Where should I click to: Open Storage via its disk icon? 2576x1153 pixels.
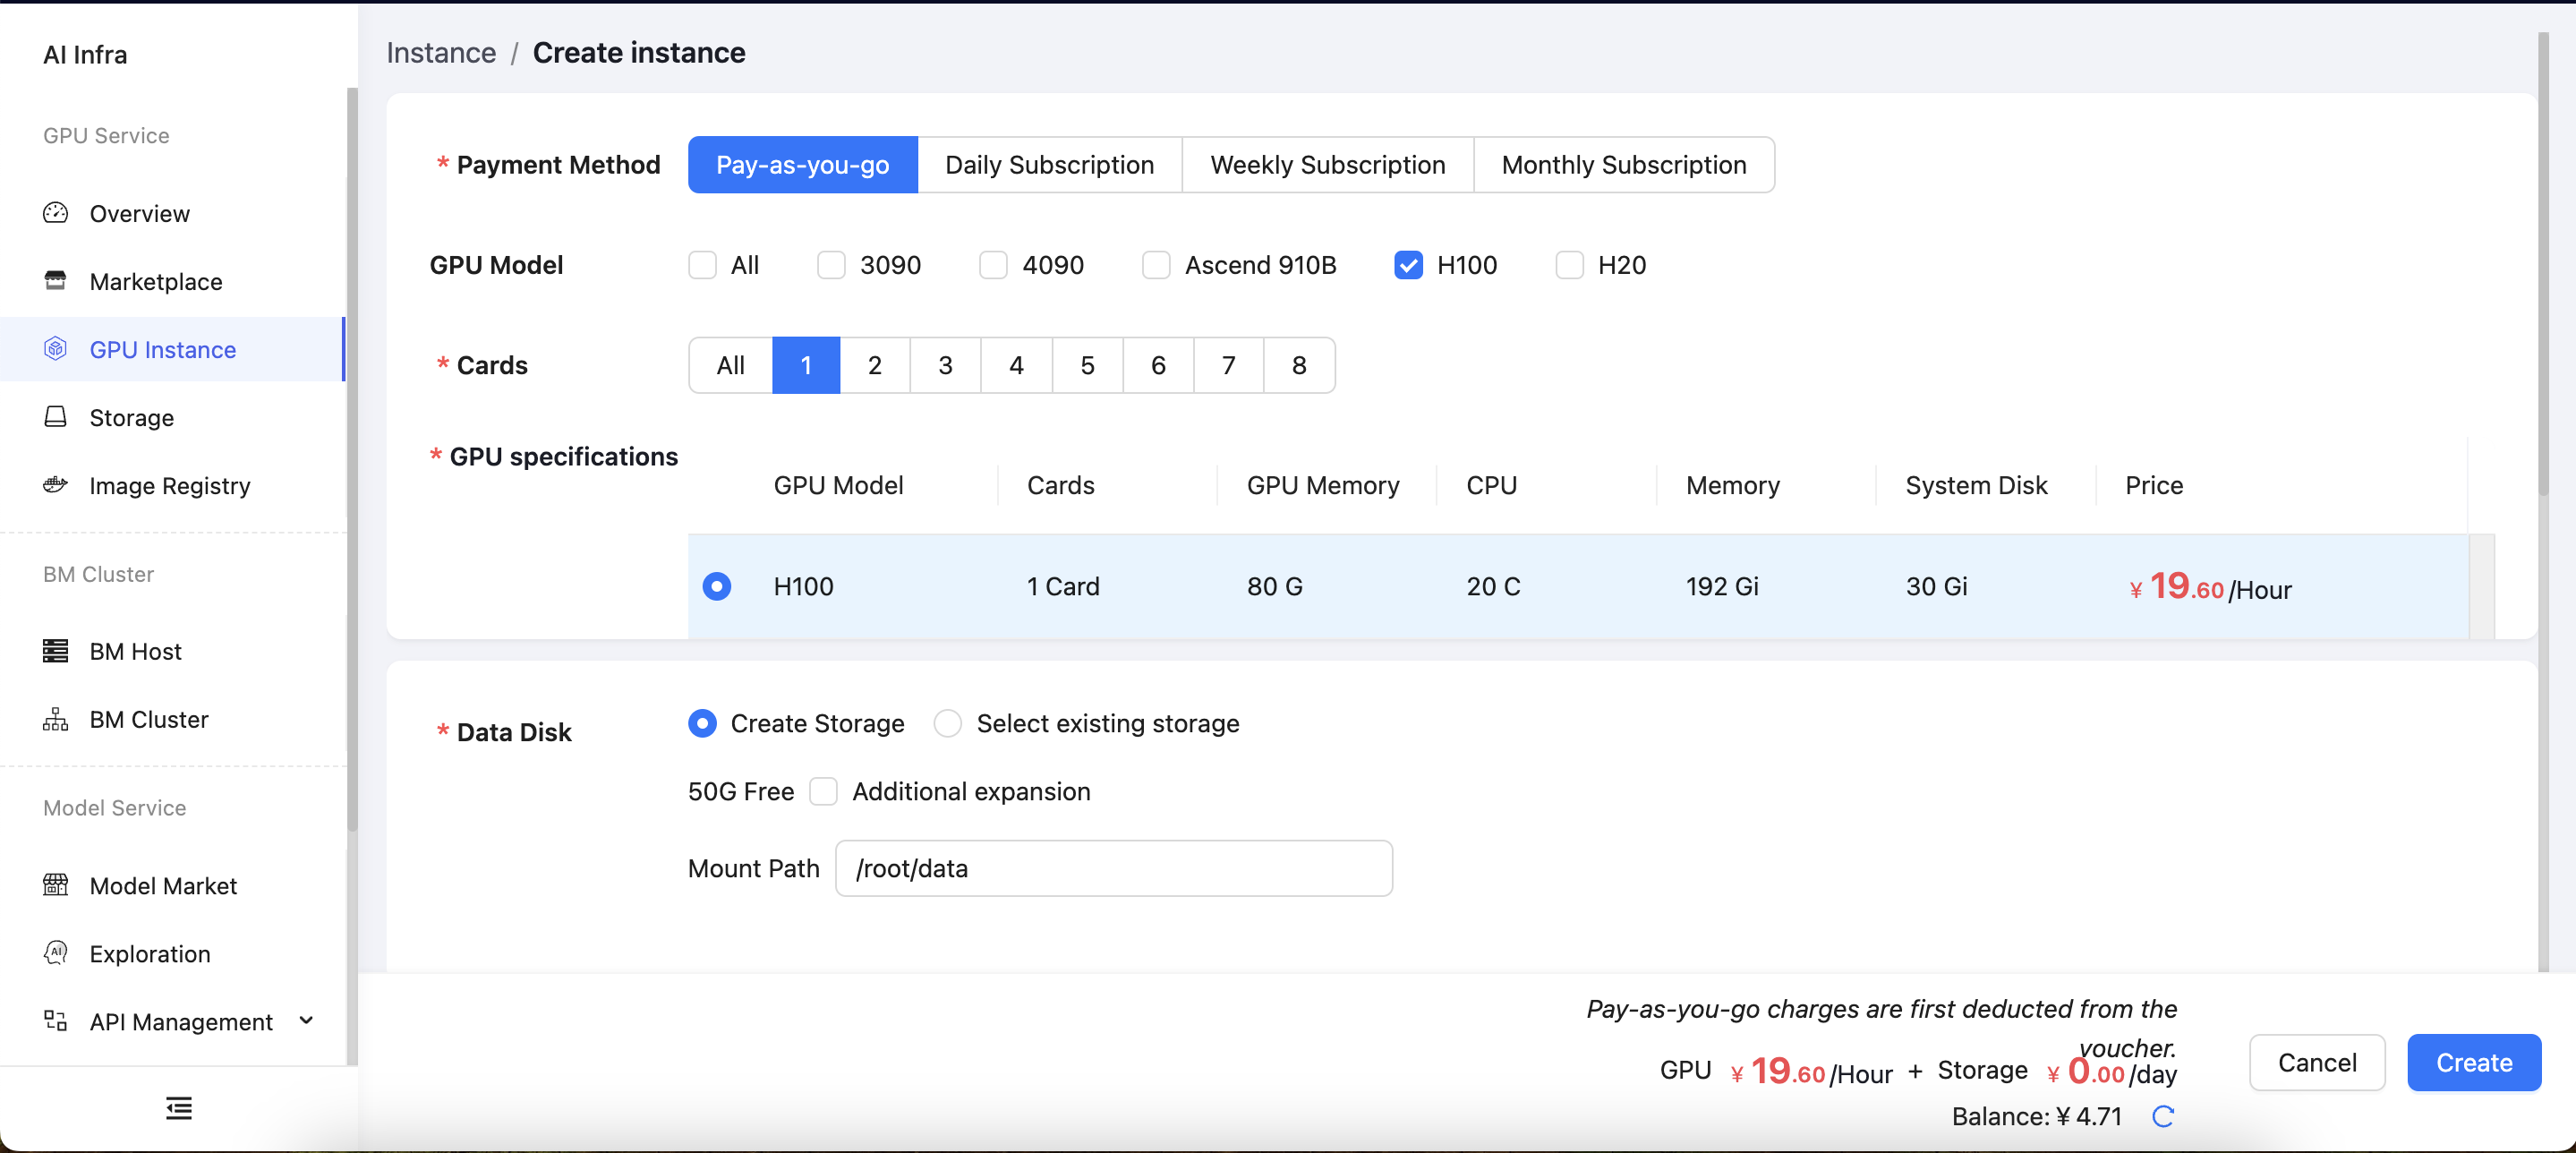click(56, 417)
